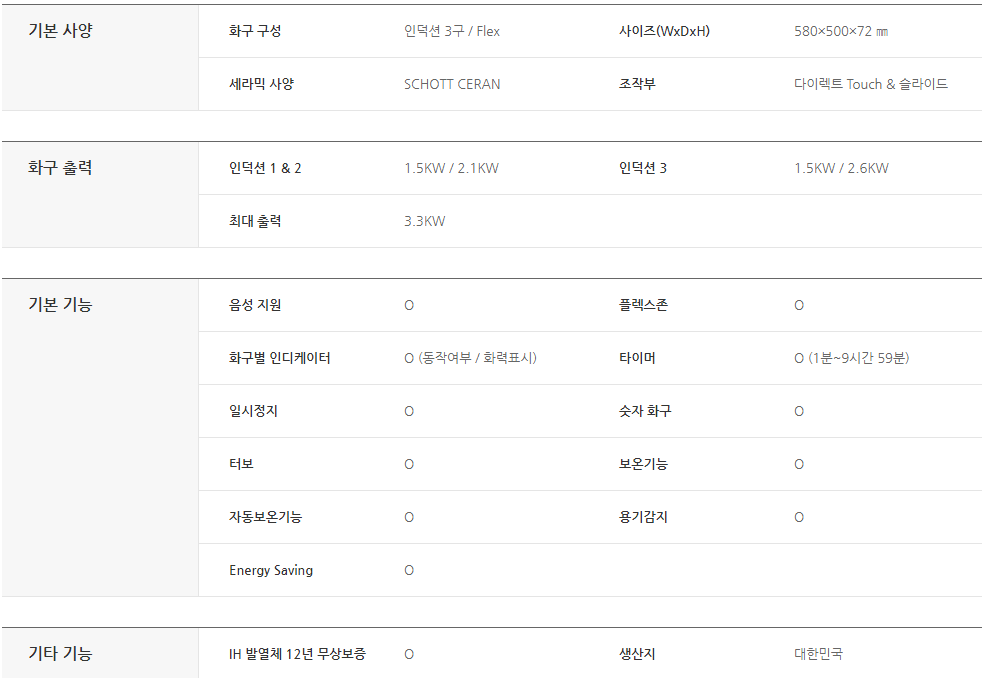Screen dimensions: 983x678
Task: Click the 기본 기능 category label
Action: pyautogui.click(x=60, y=304)
